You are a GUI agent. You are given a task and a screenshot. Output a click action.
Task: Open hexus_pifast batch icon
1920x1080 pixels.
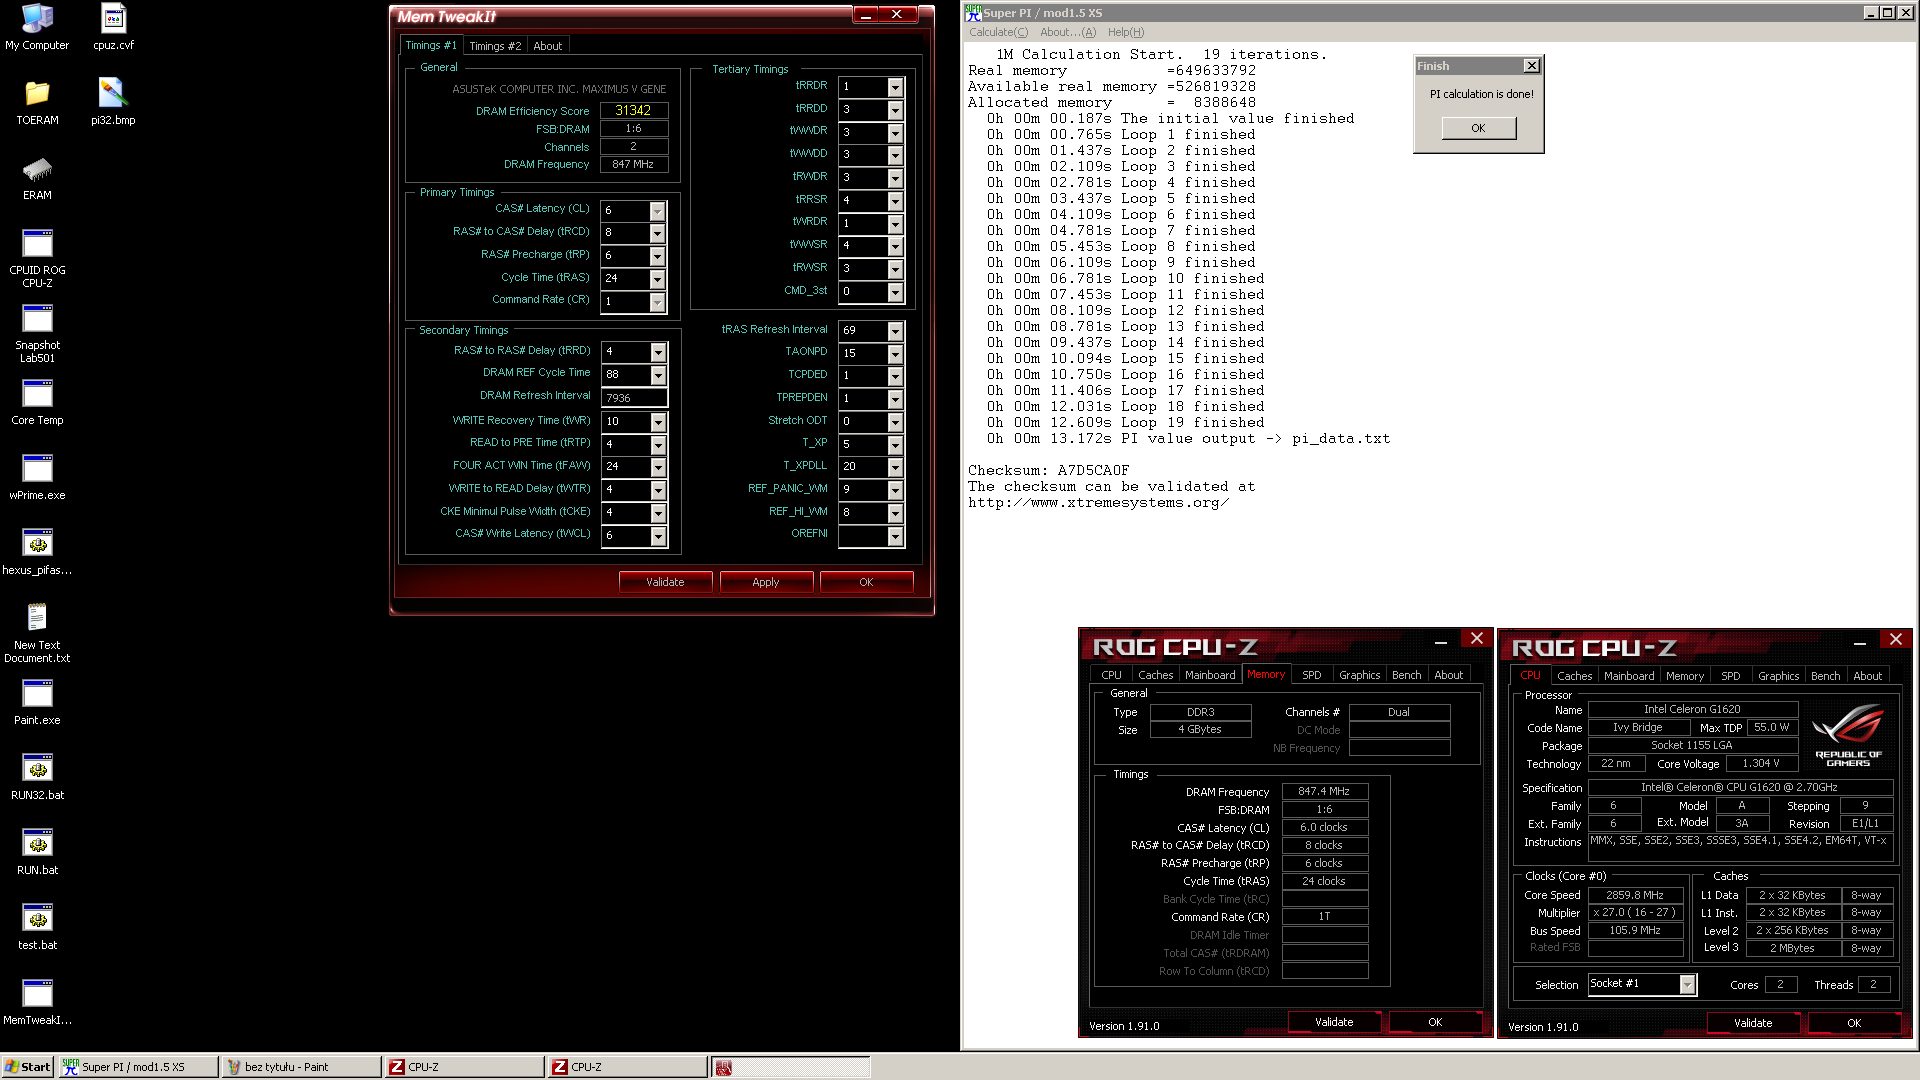(37, 552)
